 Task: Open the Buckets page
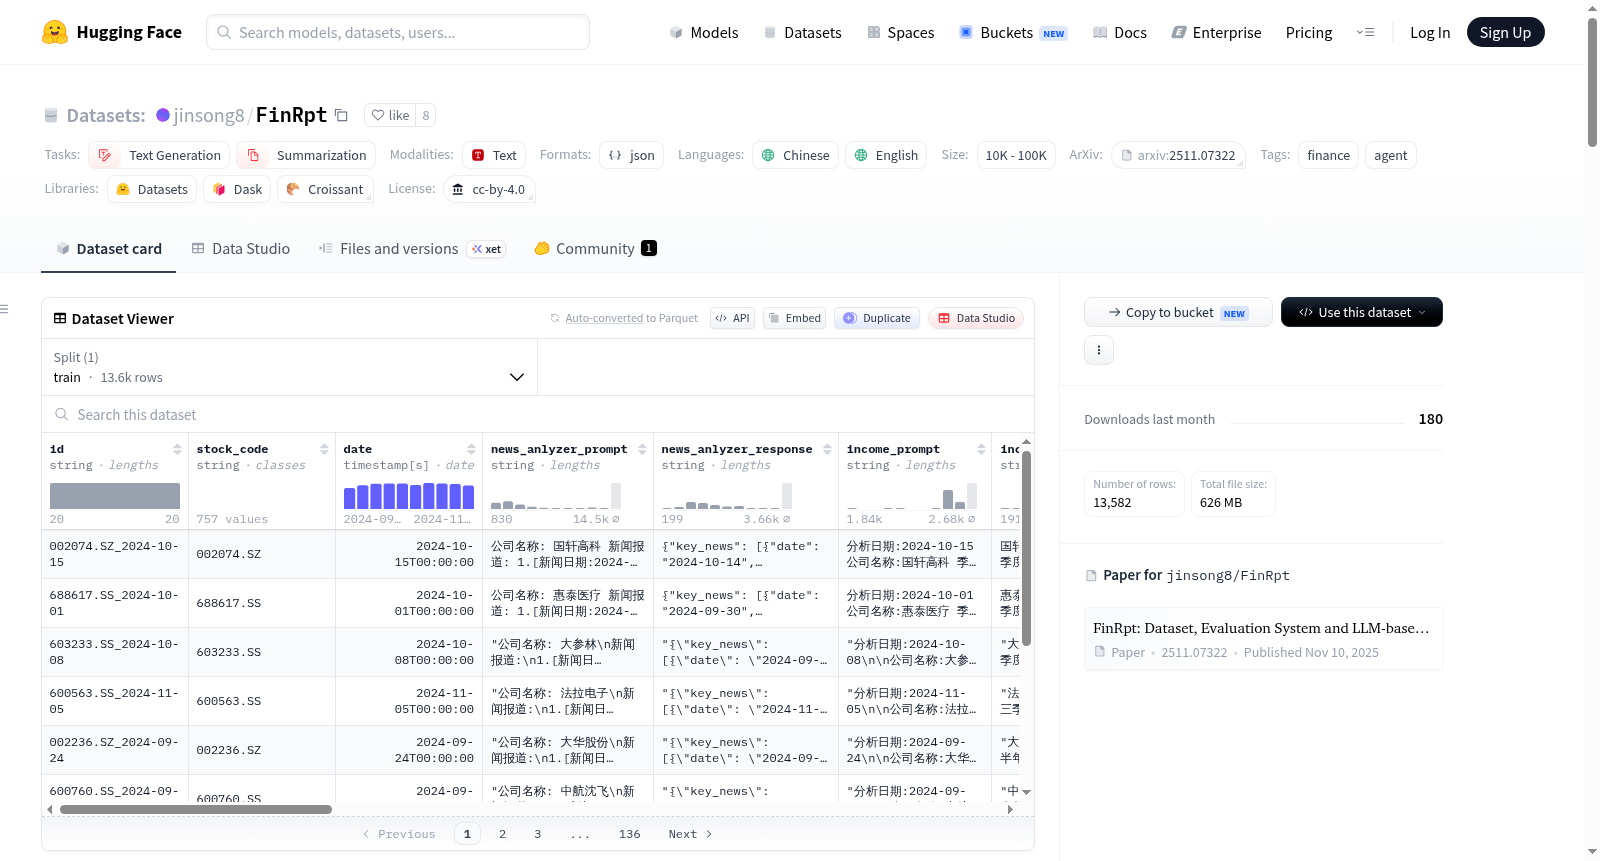[x=1013, y=32]
